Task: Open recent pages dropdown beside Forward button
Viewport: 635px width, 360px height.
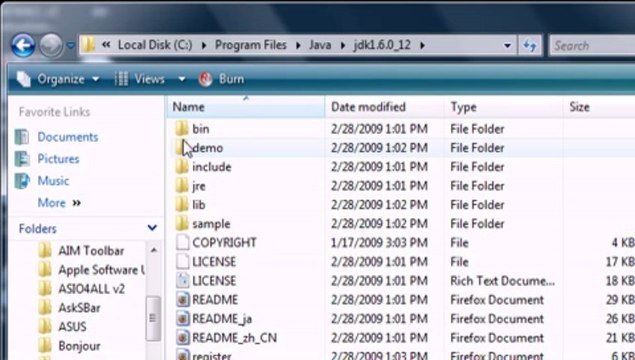Action: pos(70,45)
